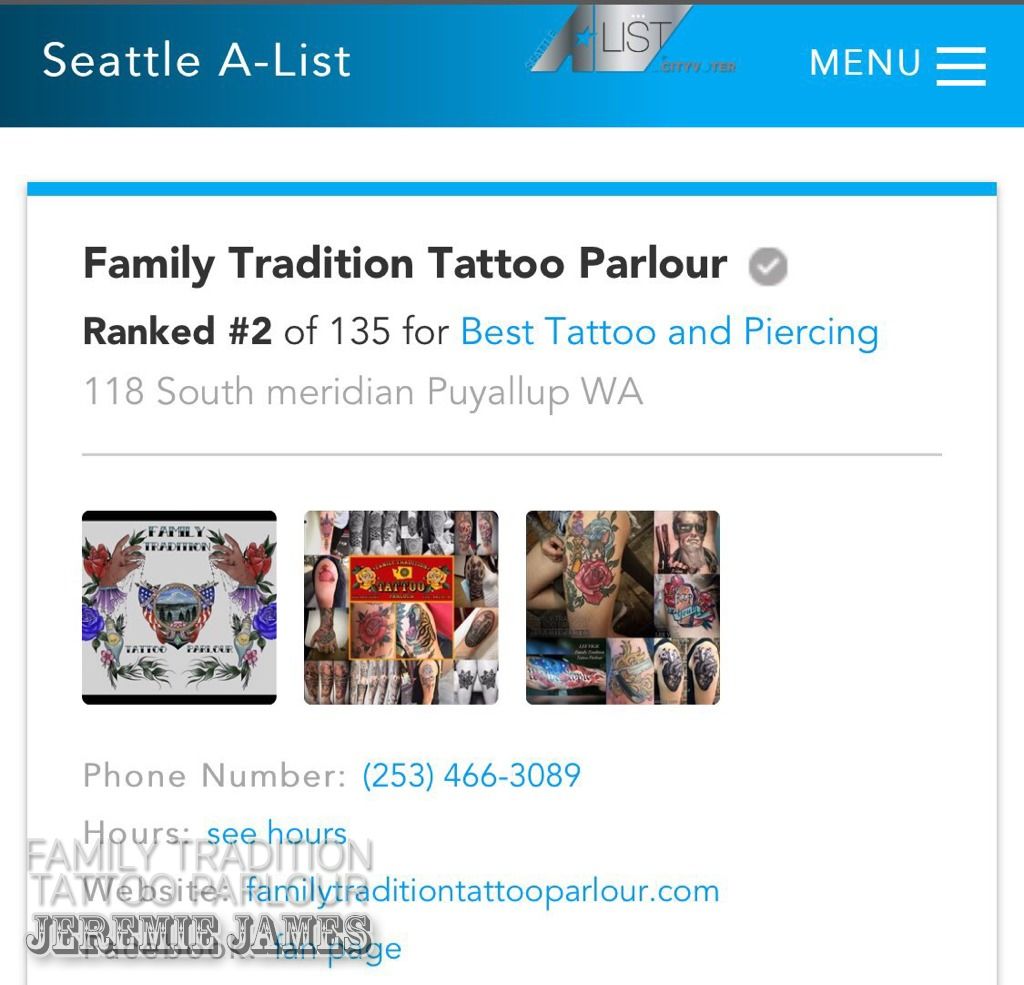Click the Website label text
1024x985 pixels.
click(x=155, y=891)
